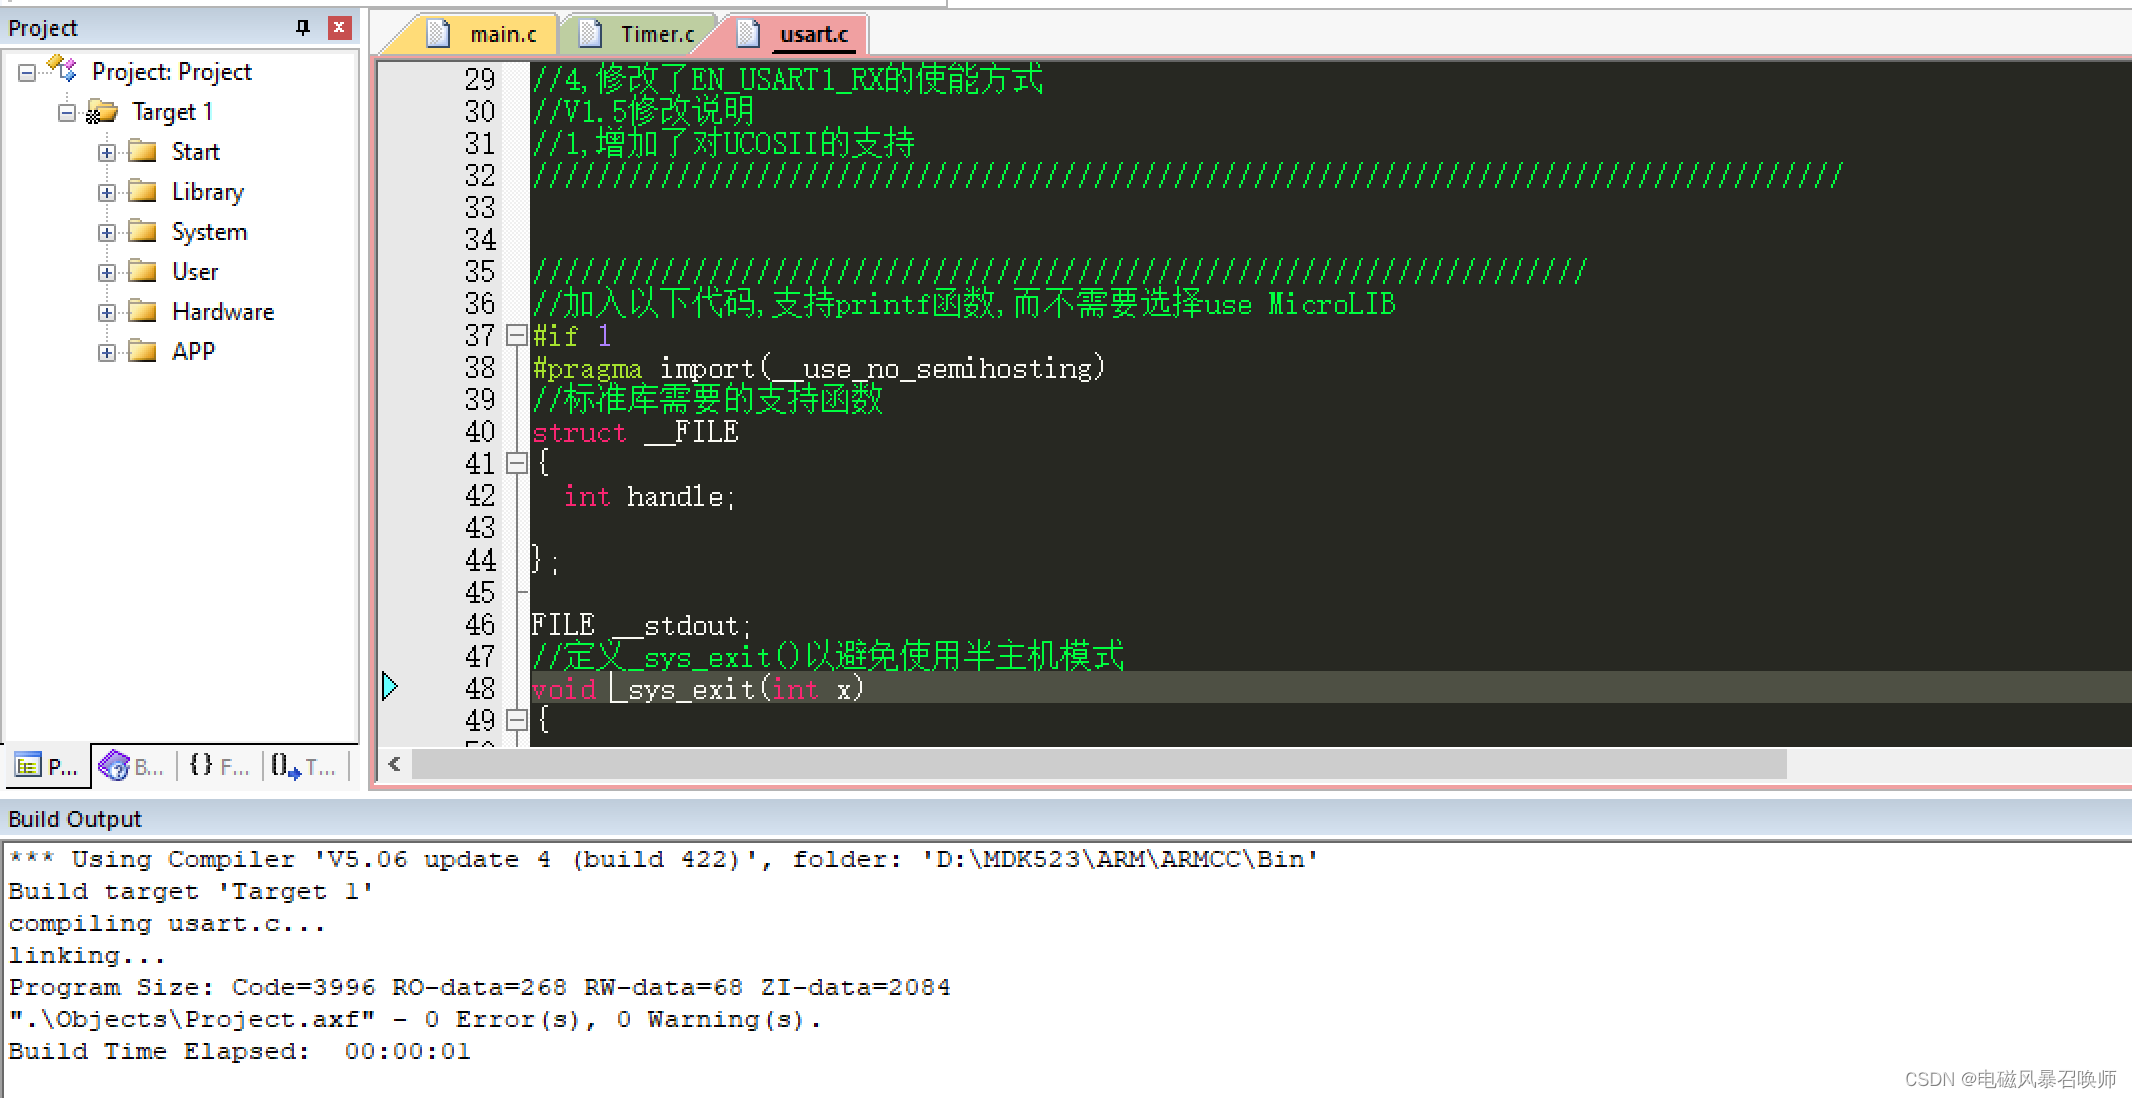Image resolution: width=2132 pixels, height=1098 pixels.
Task: Collapse the function body at line 49
Action: click(x=516, y=719)
